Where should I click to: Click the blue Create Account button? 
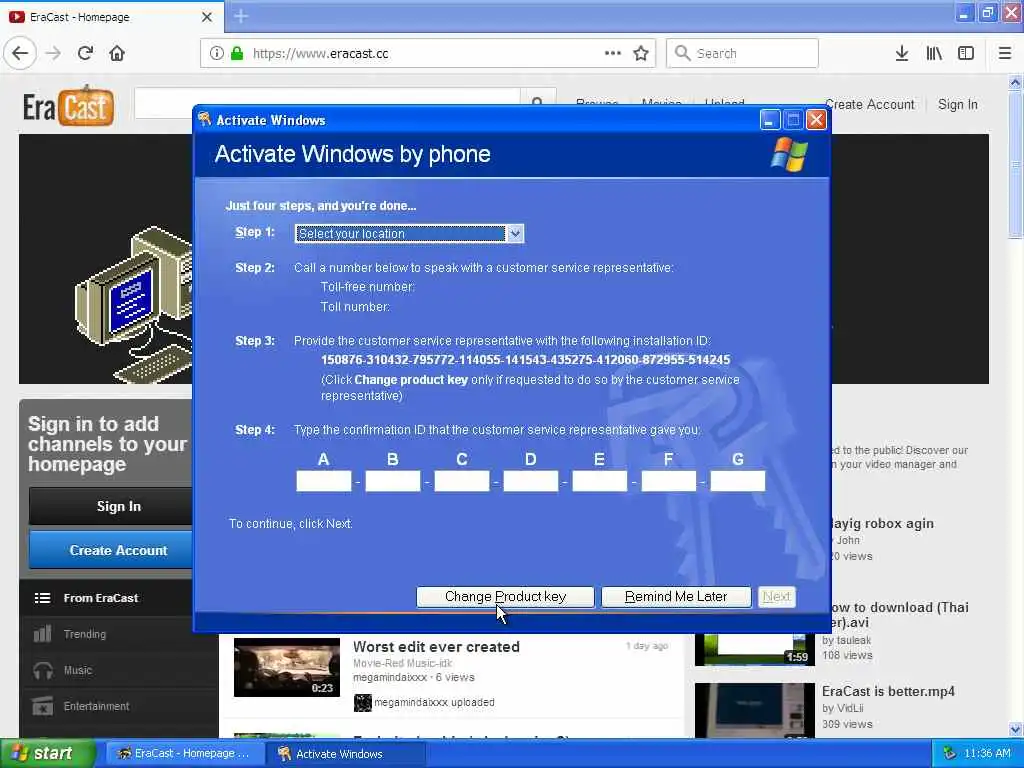click(x=111, y=550)
